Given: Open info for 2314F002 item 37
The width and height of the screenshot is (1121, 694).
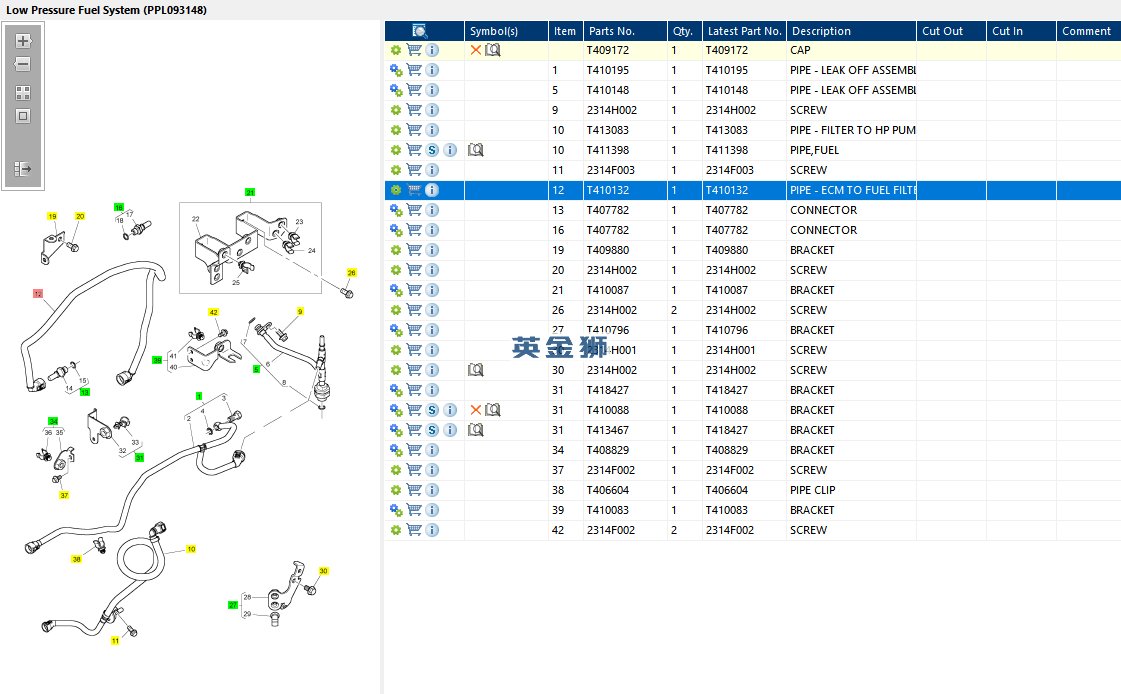Looking at the screenshot, I should (x=432, y=470).
